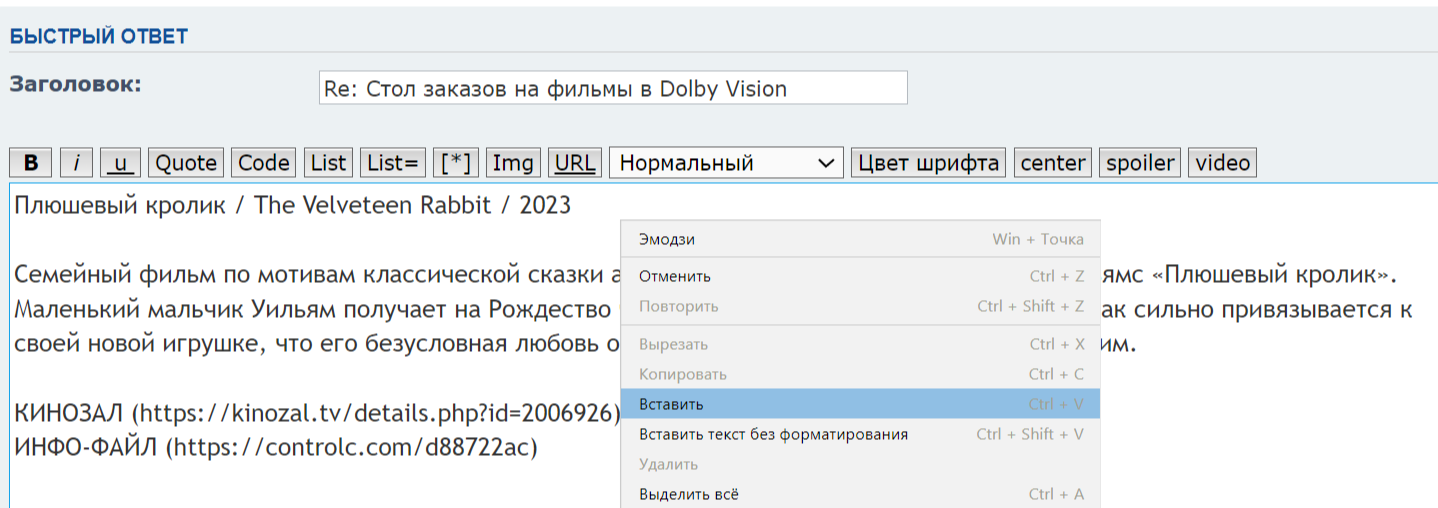The height and width of the screenshot is (508, 1438).
Task: Insert a Quote tag
Action: point(186,163)
